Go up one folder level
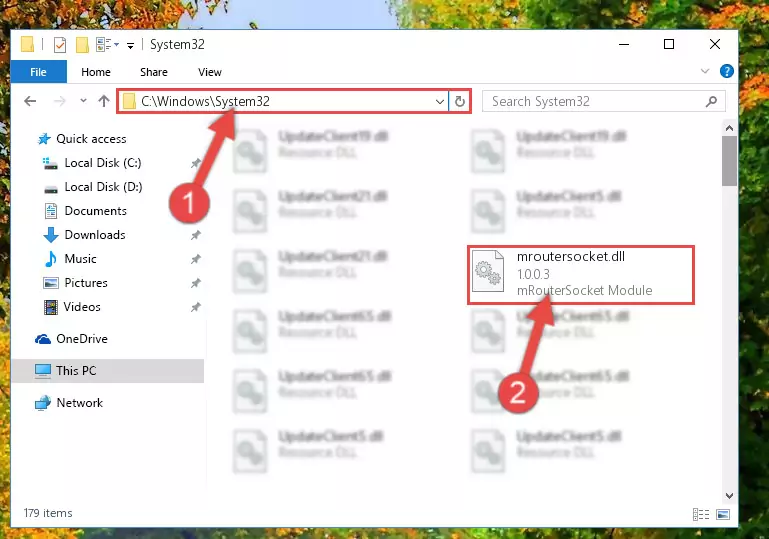Viewport: 769px width, 539px height. coord(103,102)
